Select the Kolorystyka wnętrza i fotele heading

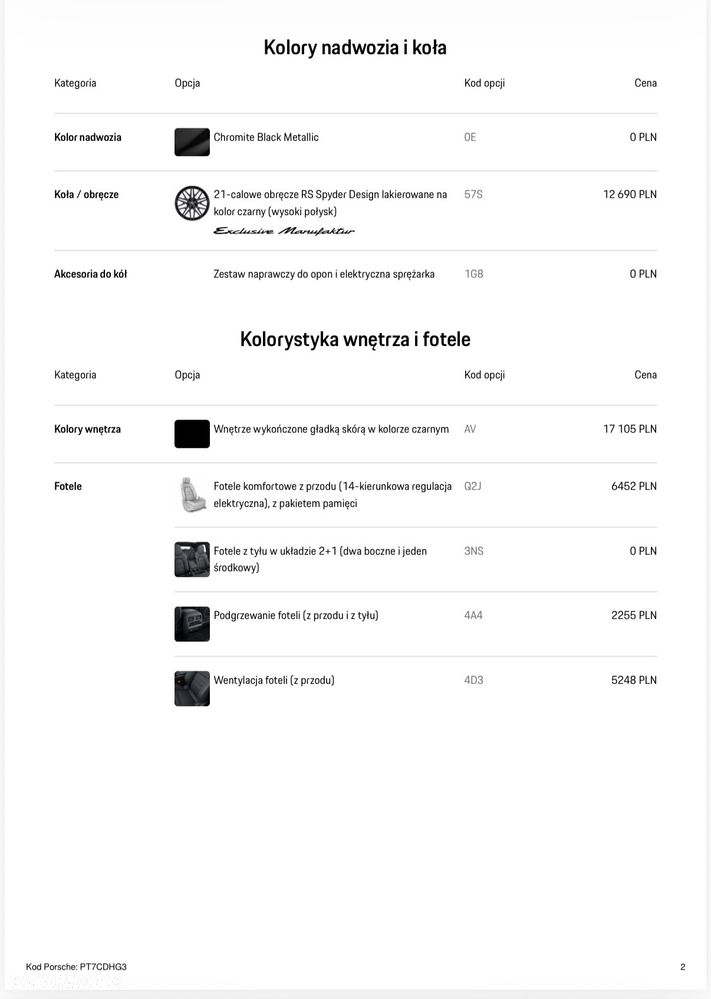coord(355,339)
